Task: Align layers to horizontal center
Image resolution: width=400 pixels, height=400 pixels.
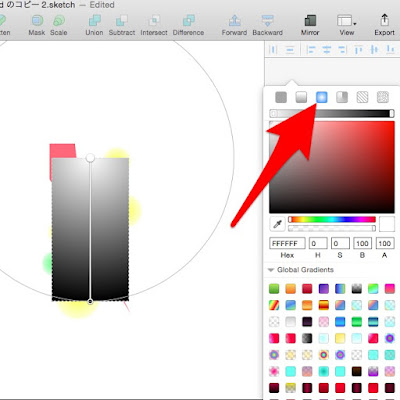Action: click(x=327, y=50)
